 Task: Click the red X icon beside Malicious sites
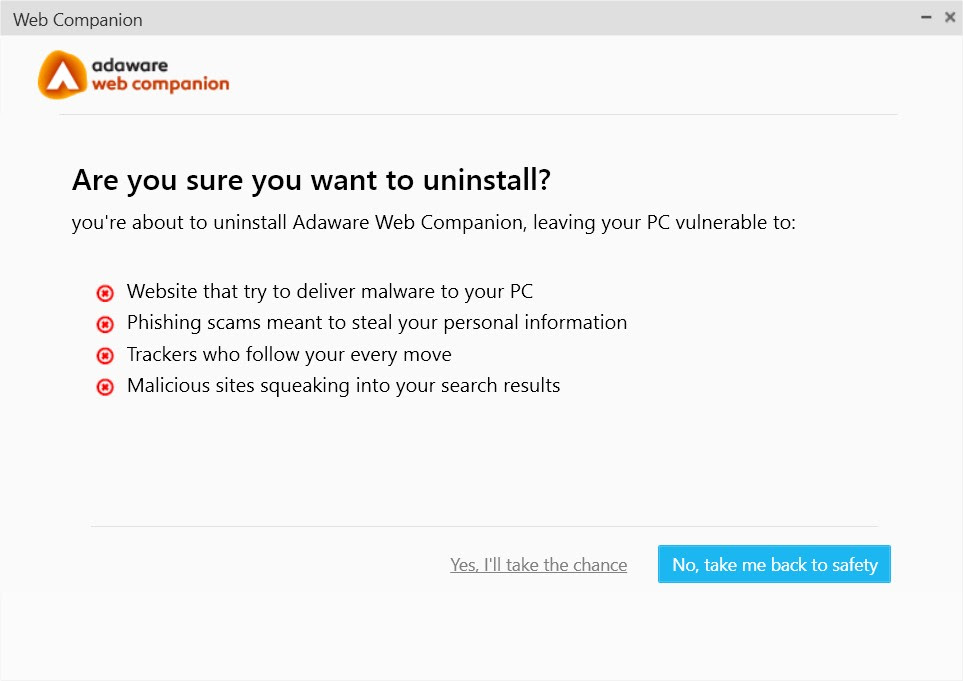(105, 387)
